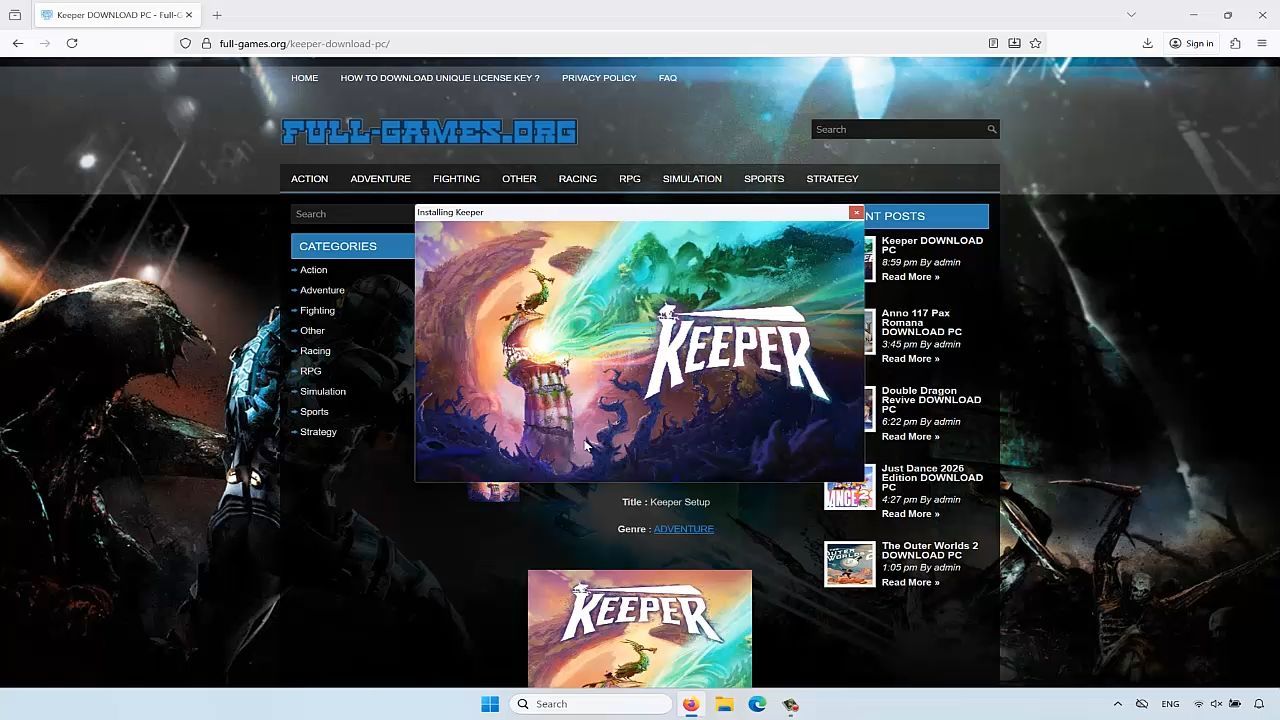Image resolution: width=1280 pixels, height=720 pixels.
Task: Click the header Search input field
Action: [x=898, y=129]
